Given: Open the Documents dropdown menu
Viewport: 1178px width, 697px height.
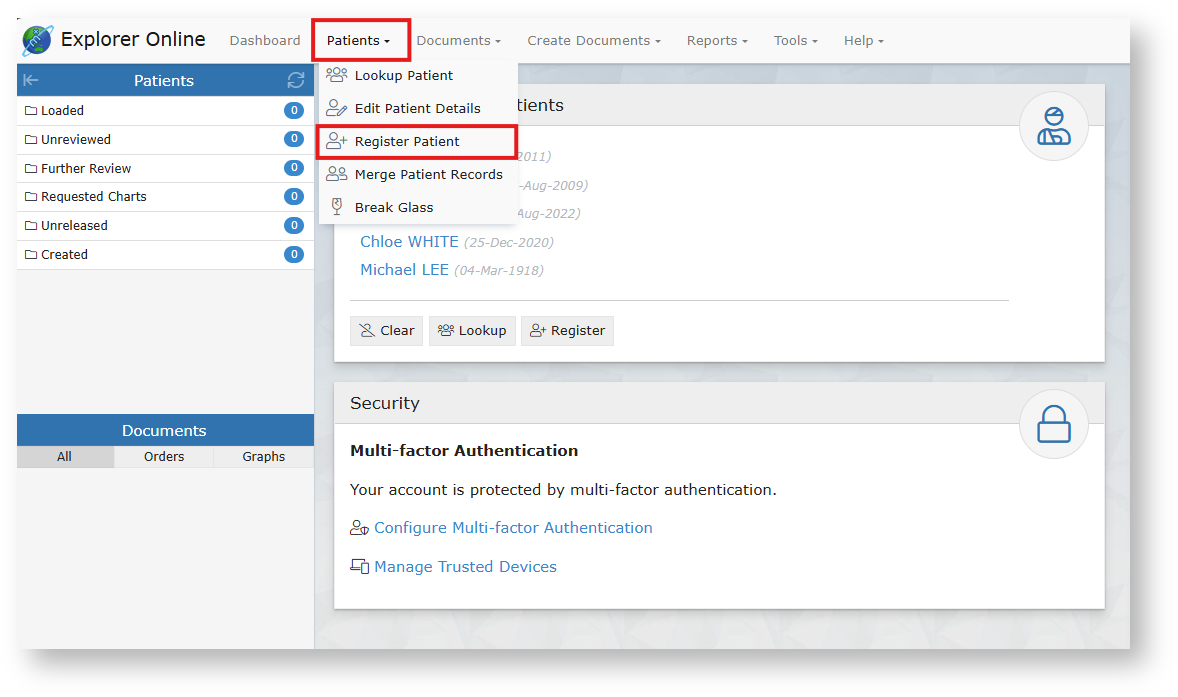Looking at the screenshot, I should (458, 41).
